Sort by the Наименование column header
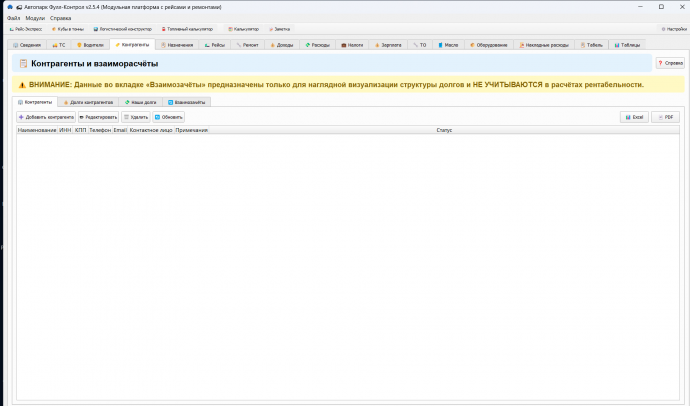 (37, 130)
